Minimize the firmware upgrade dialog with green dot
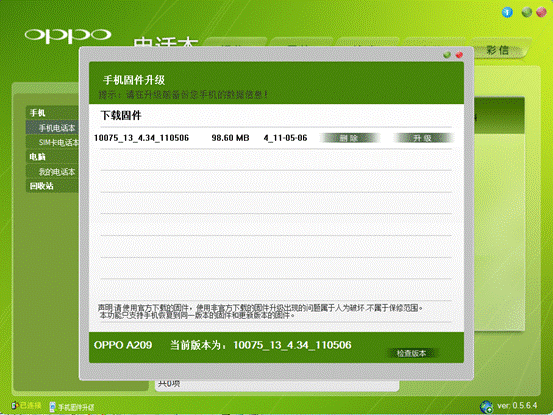The width and height of the screenshot is (553, 415). (447, 55)
